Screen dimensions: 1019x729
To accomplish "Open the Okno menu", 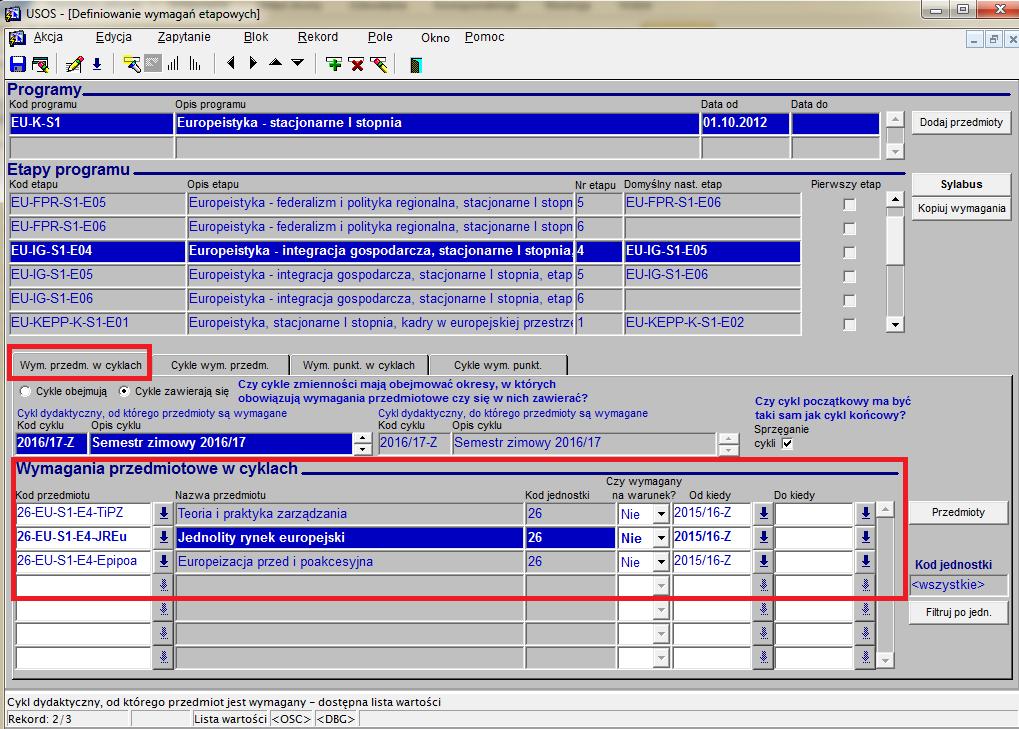I will pyautogui.click(x=435, y=38).
